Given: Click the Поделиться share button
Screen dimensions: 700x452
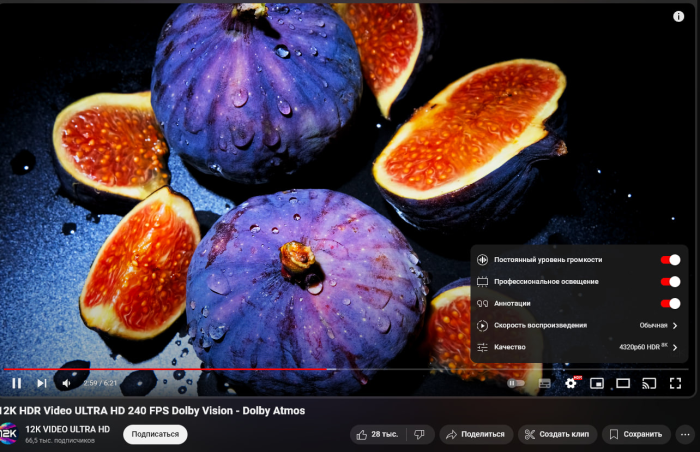Looking at the screenshot, I should point(476,434).
